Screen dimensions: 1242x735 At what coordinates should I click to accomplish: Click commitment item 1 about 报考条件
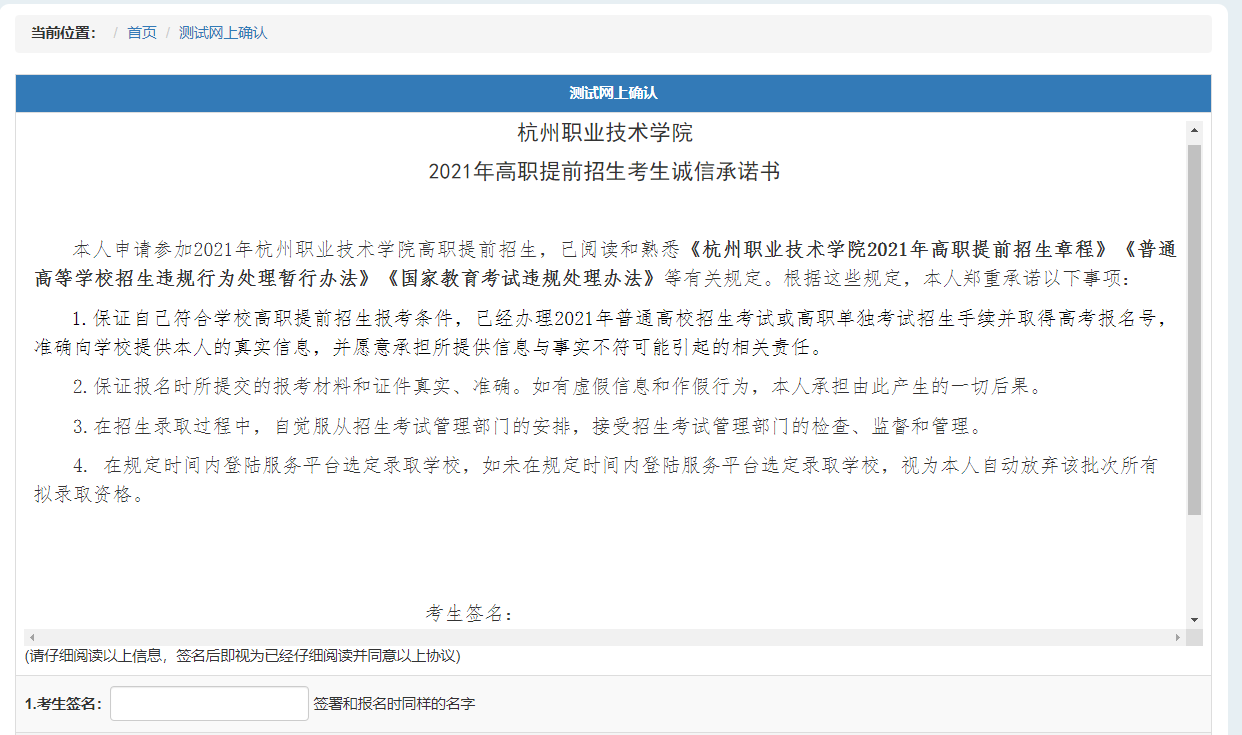(x=604, y=333)
